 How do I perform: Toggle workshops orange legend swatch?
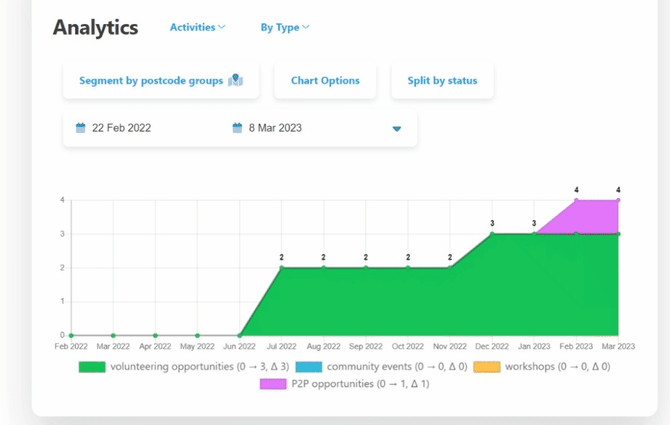click(x=486, y=367)
